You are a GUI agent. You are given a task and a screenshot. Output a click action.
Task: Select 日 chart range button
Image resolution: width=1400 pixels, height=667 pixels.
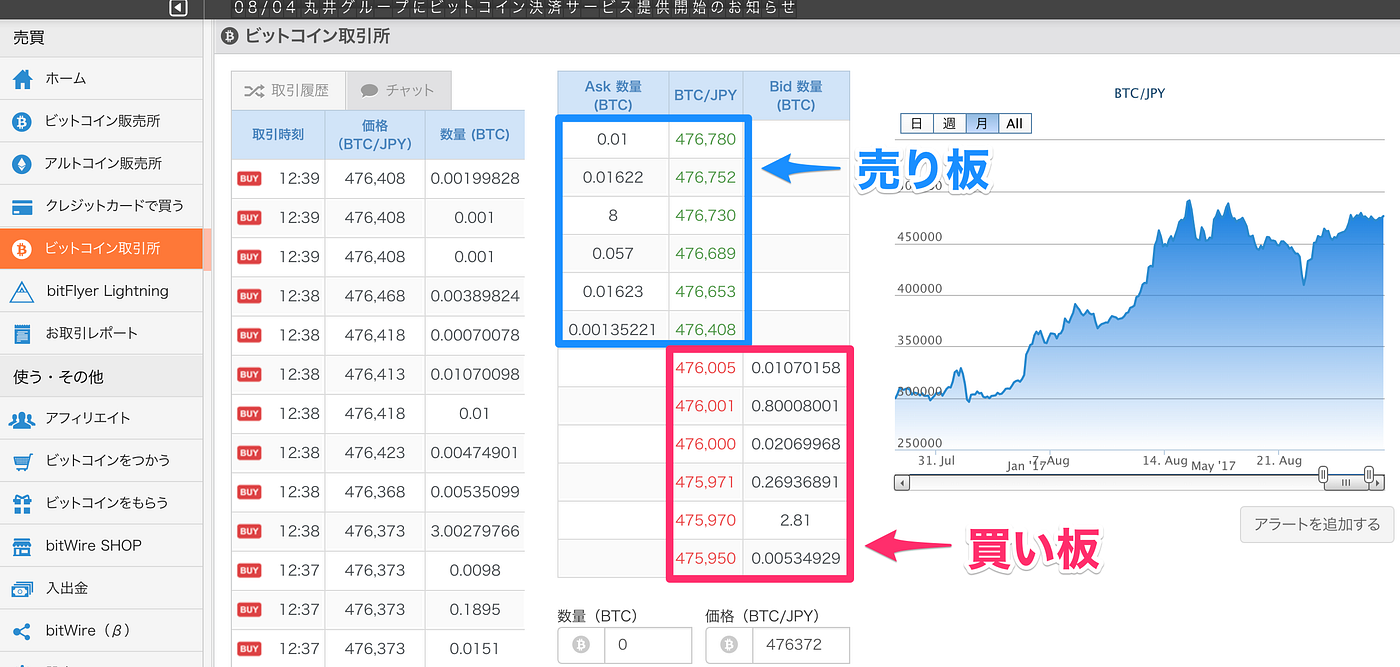[x=916, y=124]
